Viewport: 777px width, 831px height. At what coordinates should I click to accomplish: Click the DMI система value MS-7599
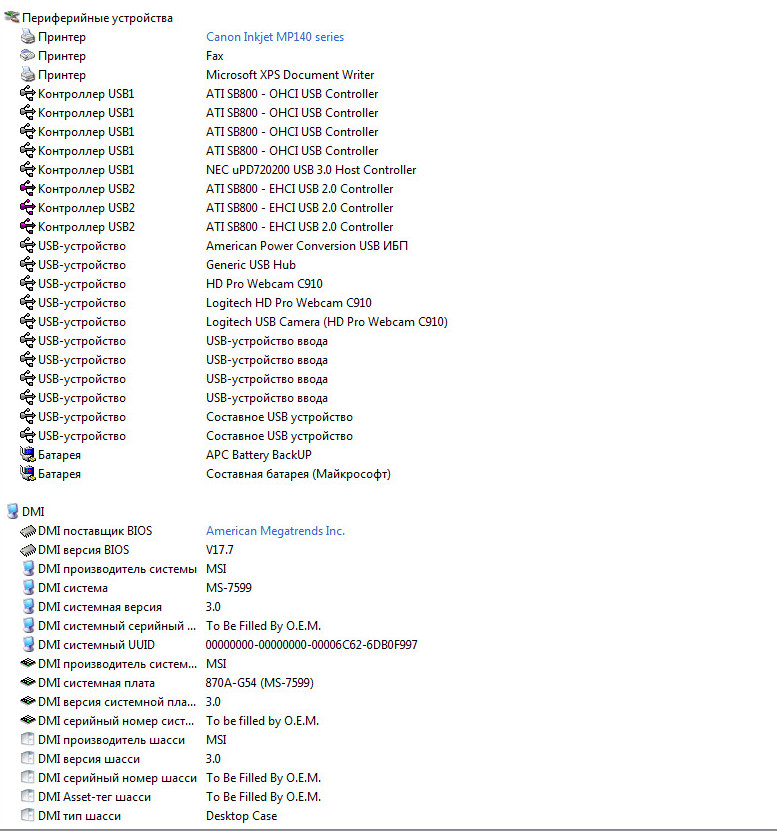(x=228, y=588)
